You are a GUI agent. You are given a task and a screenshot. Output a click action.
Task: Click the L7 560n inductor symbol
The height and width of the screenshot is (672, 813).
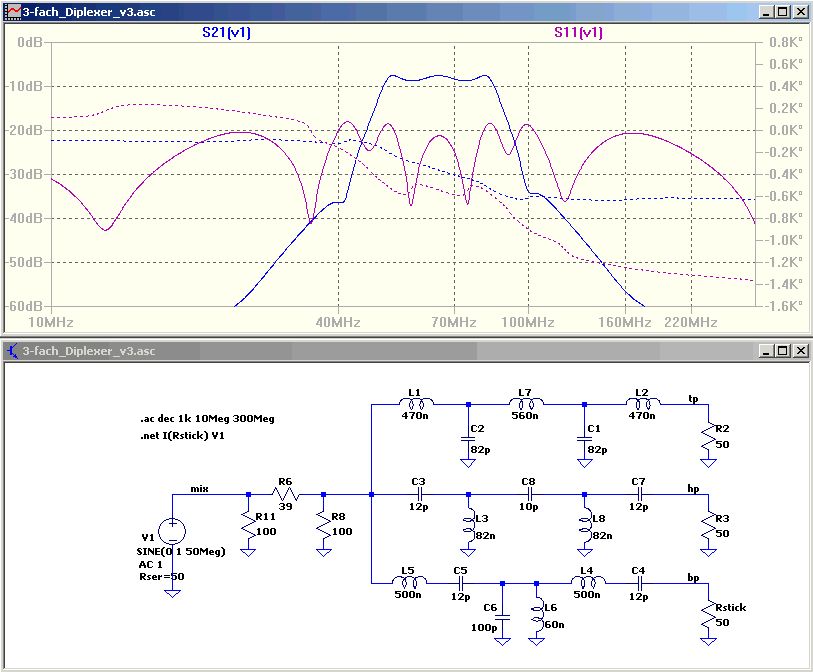[x=526, y=404]
